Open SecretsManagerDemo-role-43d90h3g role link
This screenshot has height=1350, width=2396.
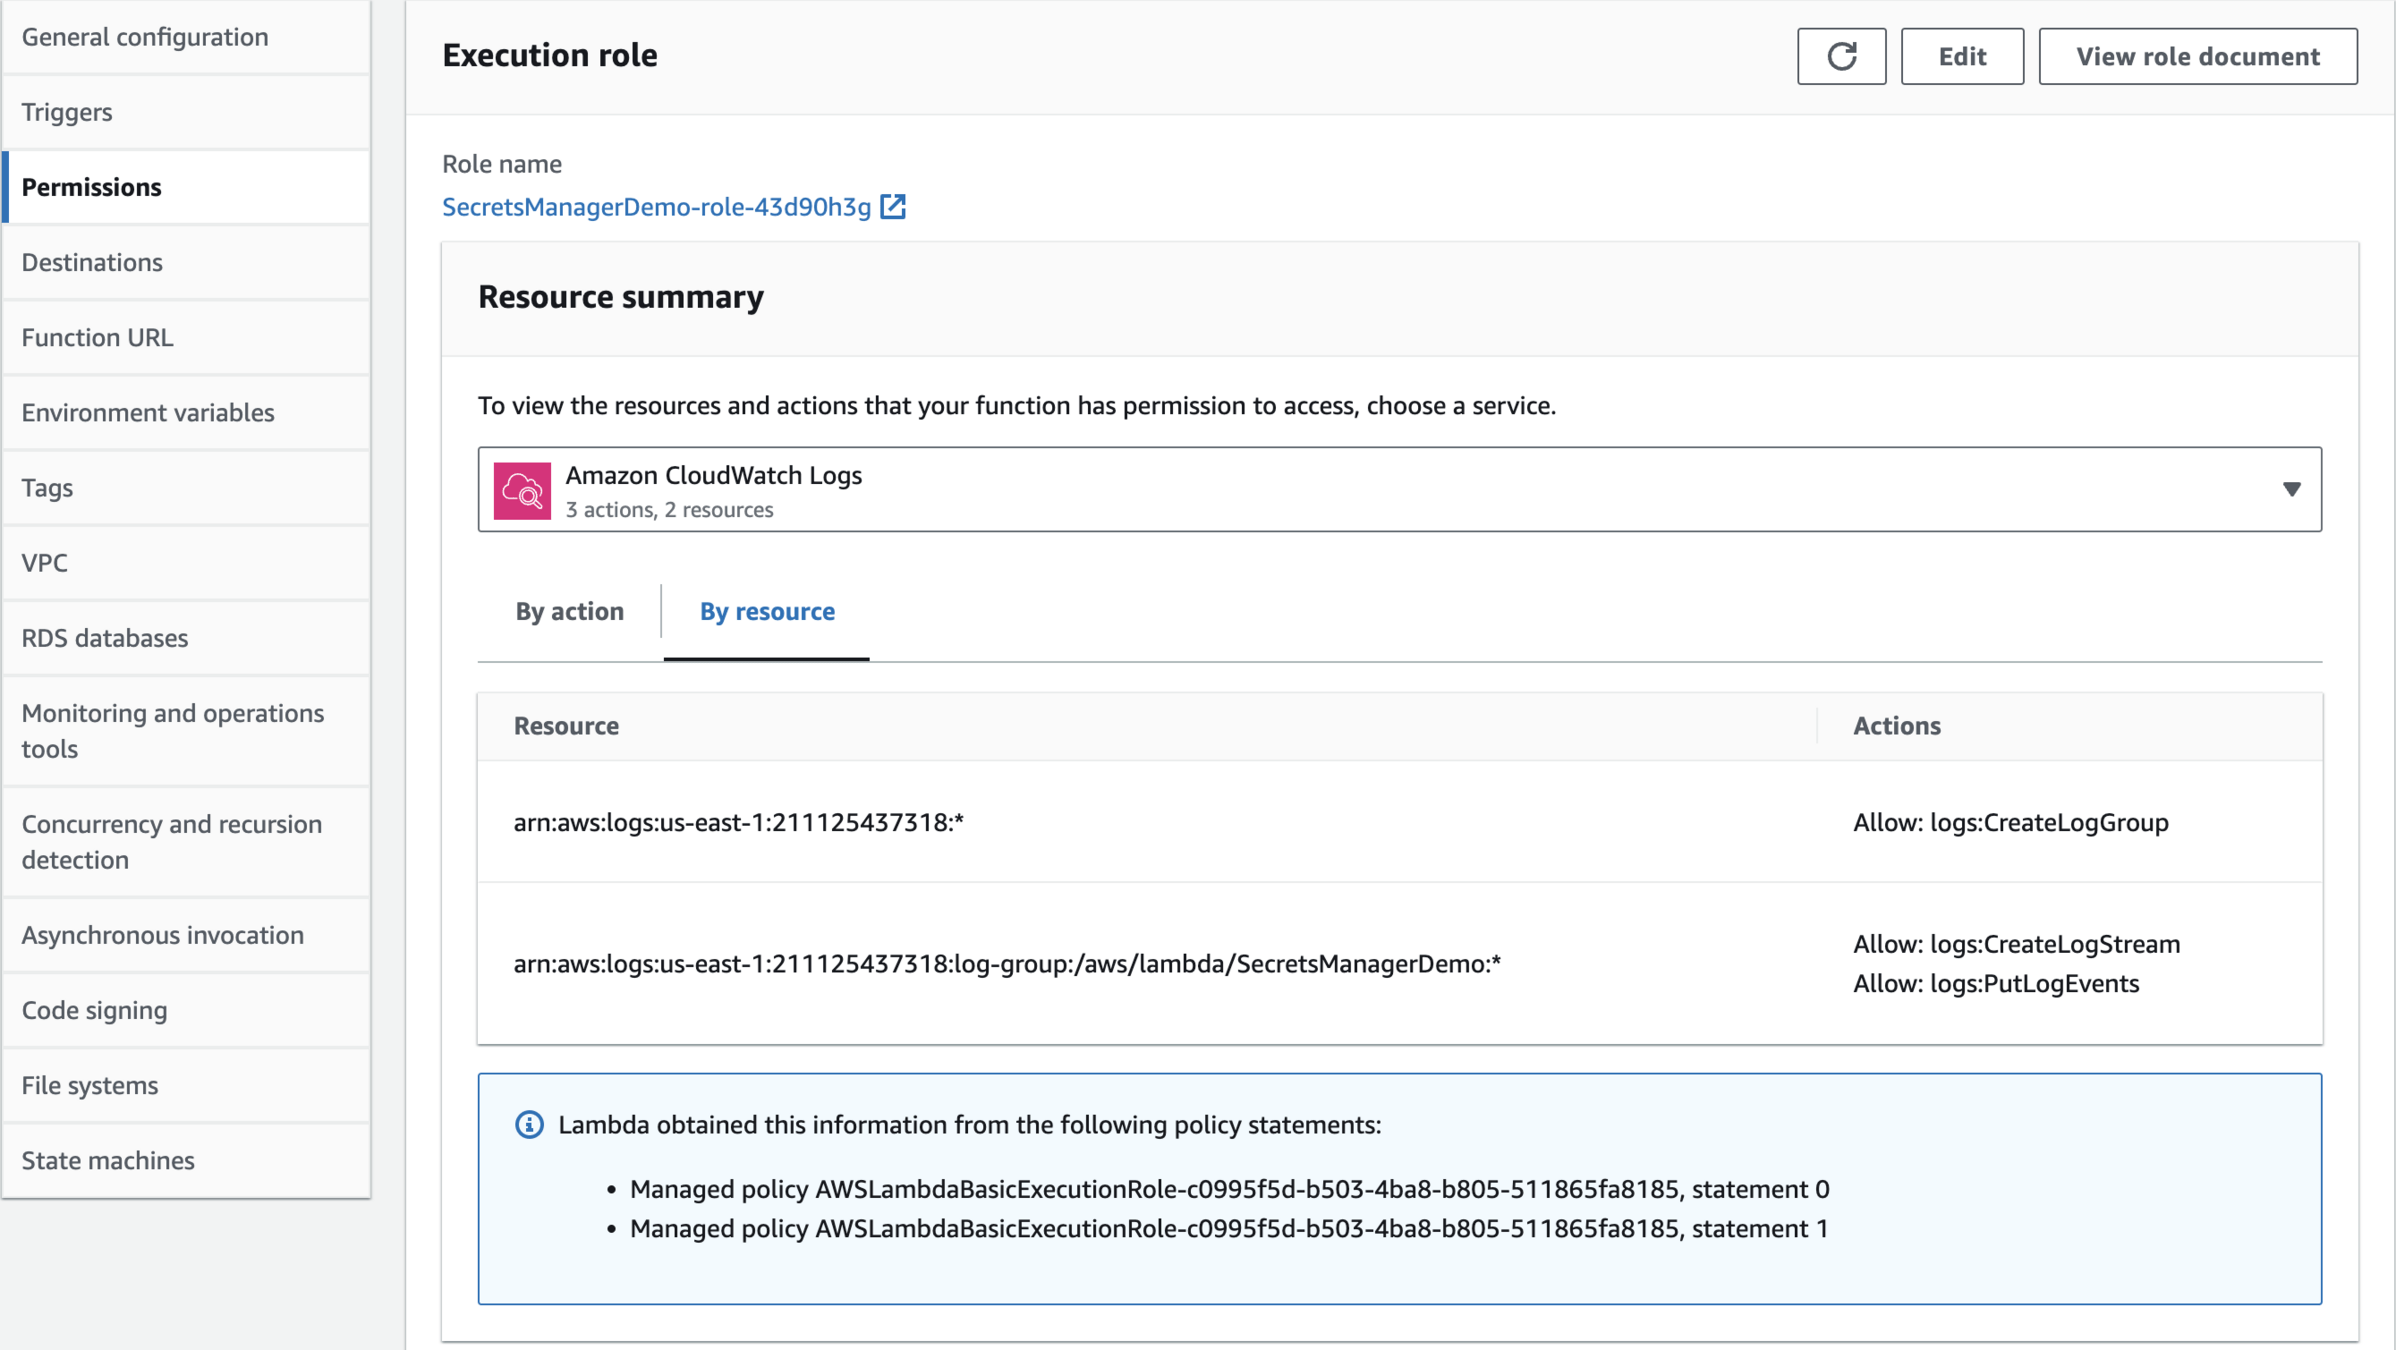(x=657, y=207)
